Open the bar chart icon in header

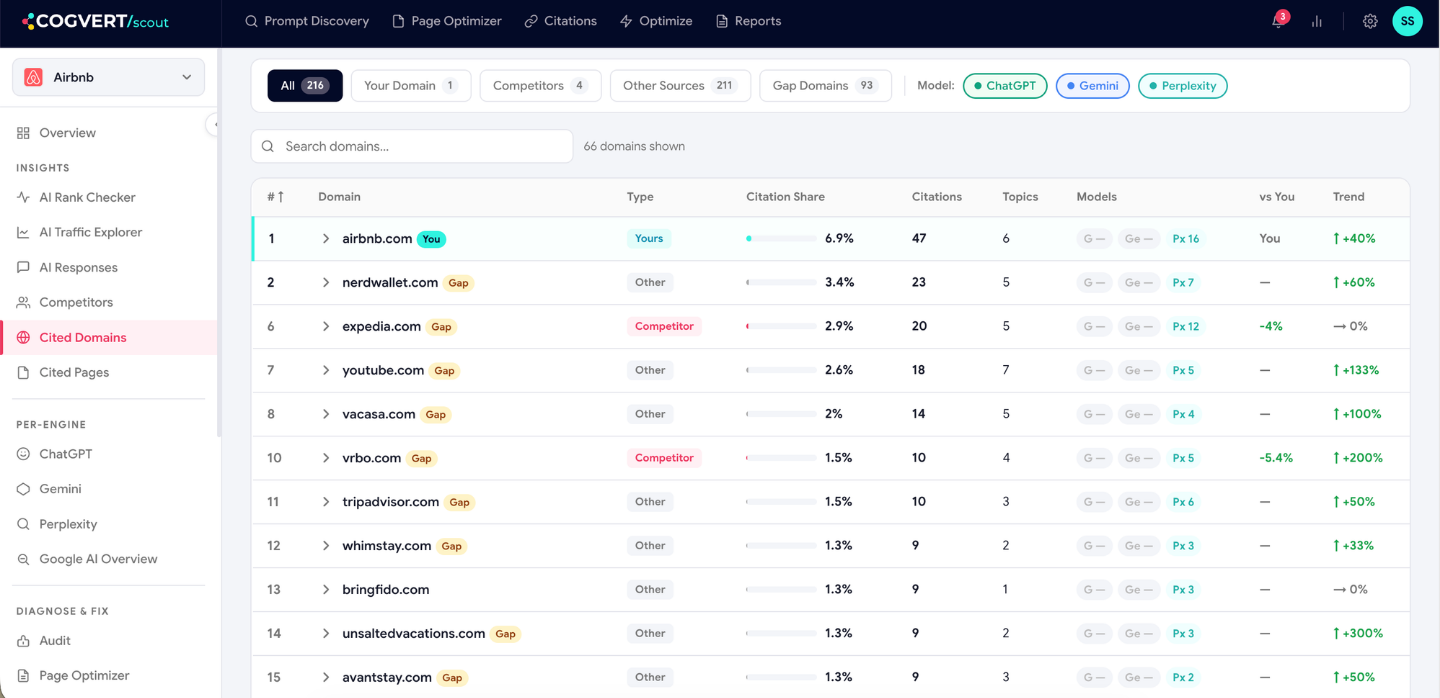(x=1317, y=21)
